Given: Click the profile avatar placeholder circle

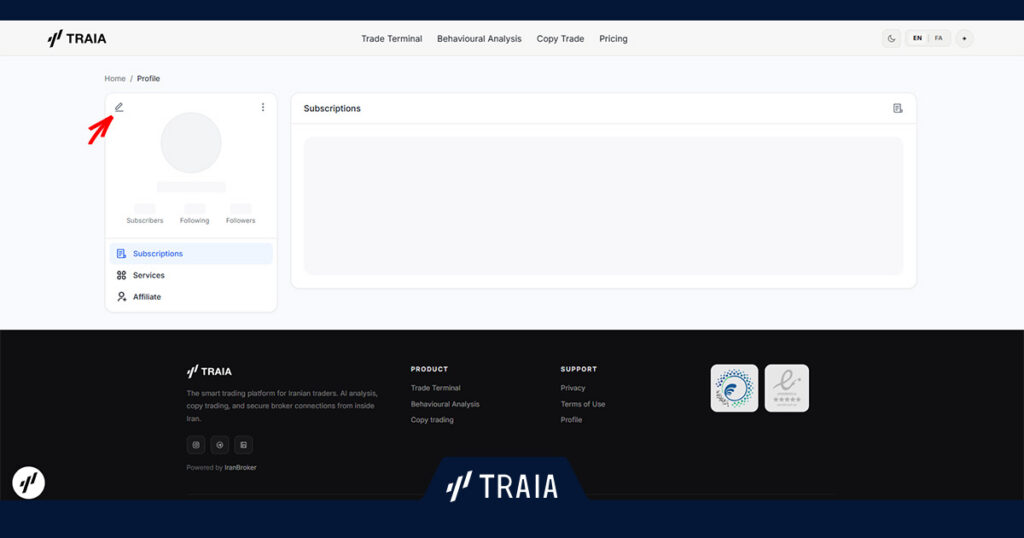Looking at the screenshot, I should click(191, 142).
